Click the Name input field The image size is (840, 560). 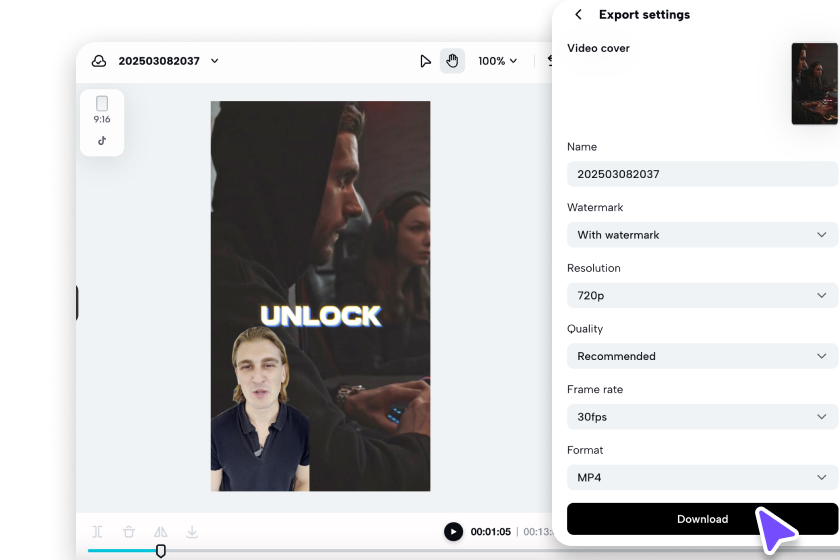[x=702, y=174]
